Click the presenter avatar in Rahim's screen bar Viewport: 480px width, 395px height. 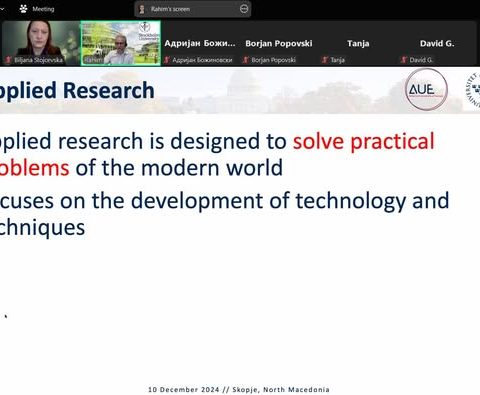[142, 9]
